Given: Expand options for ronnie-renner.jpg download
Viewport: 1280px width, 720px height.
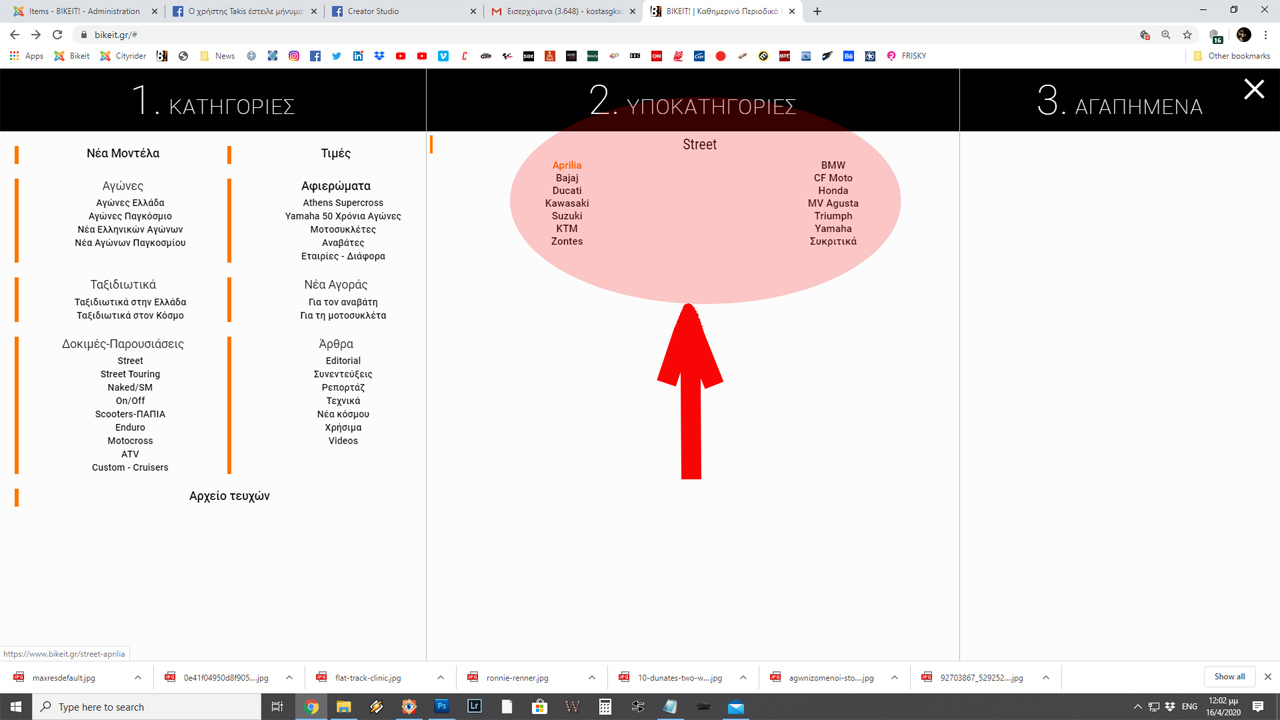Looking at the screenshot, I should coord(592,677).
